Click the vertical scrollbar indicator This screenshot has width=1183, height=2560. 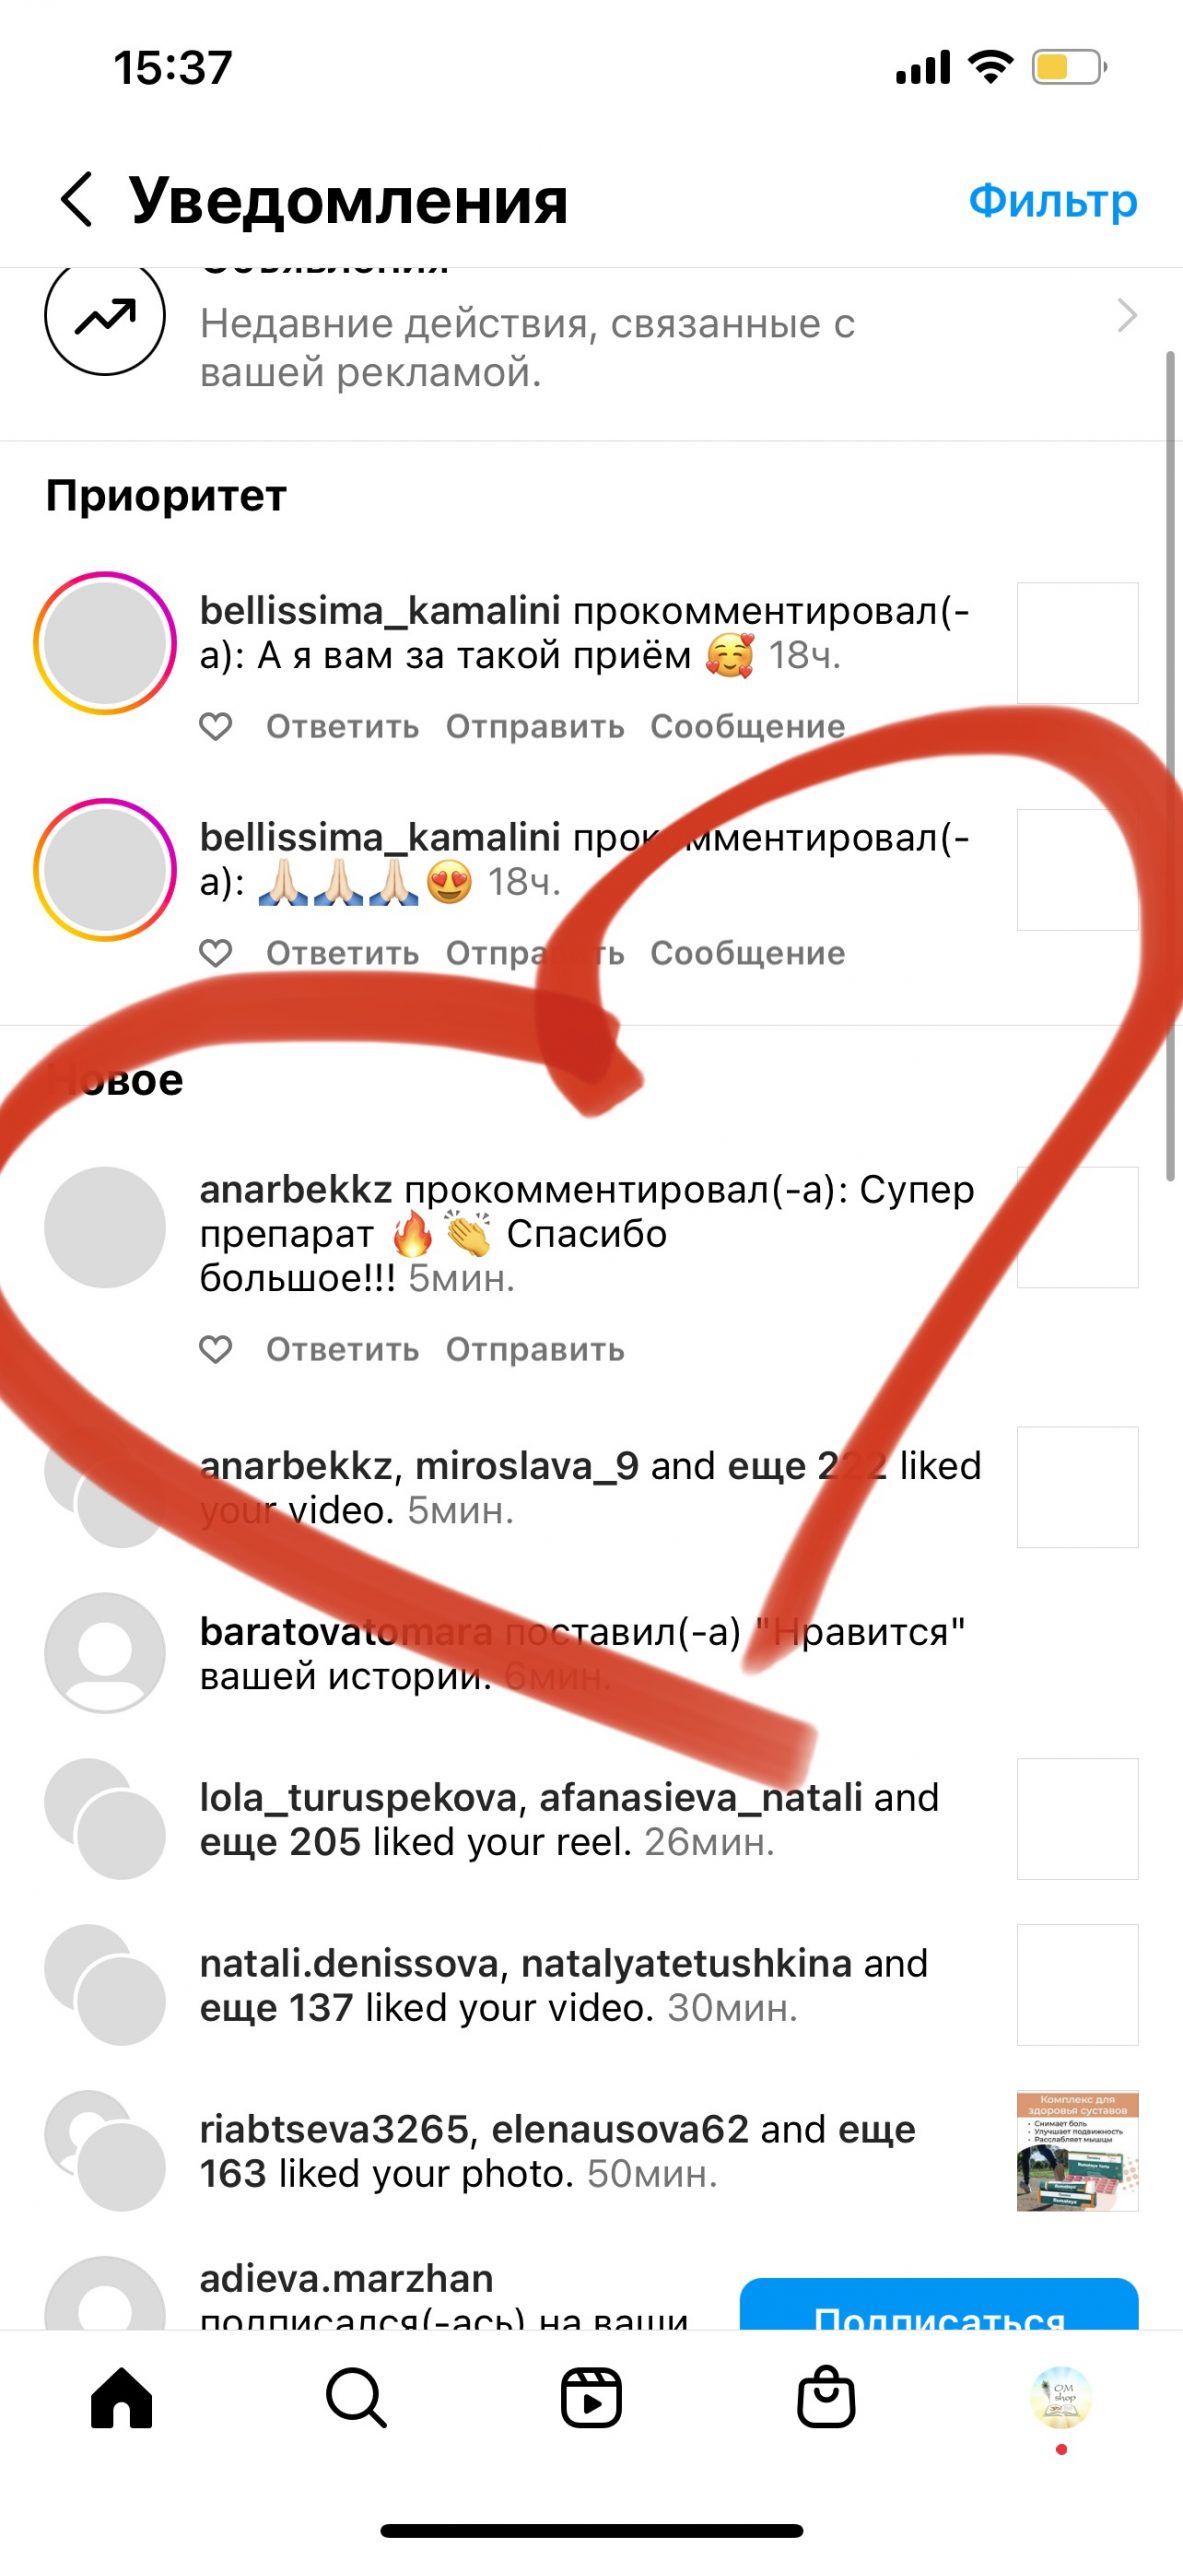(1171, 766)
